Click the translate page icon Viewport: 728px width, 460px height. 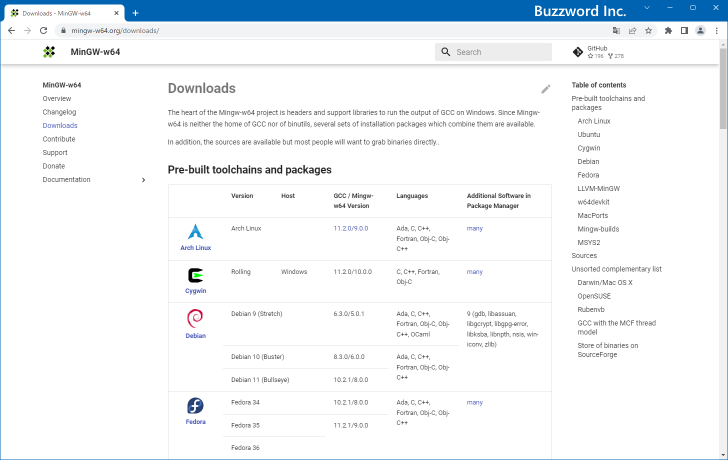[x=616, y=31]
